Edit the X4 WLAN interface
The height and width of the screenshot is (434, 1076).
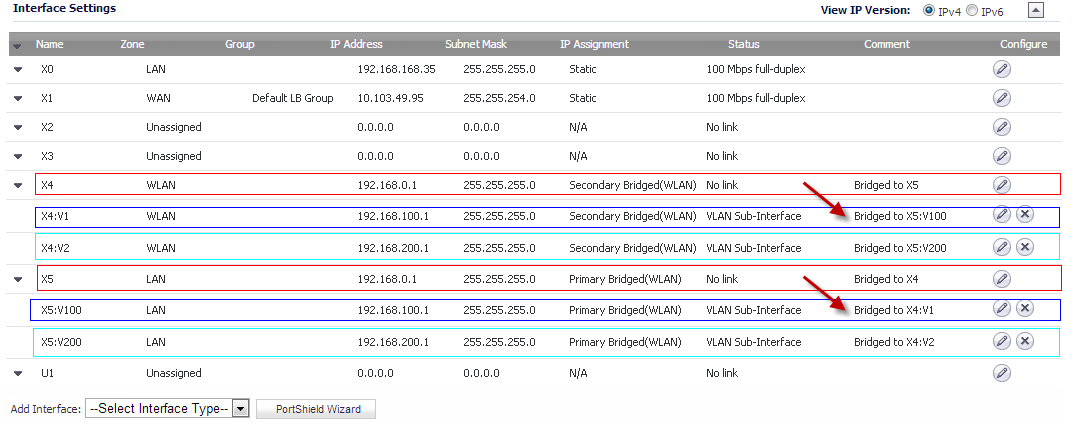click(1002, 185)
